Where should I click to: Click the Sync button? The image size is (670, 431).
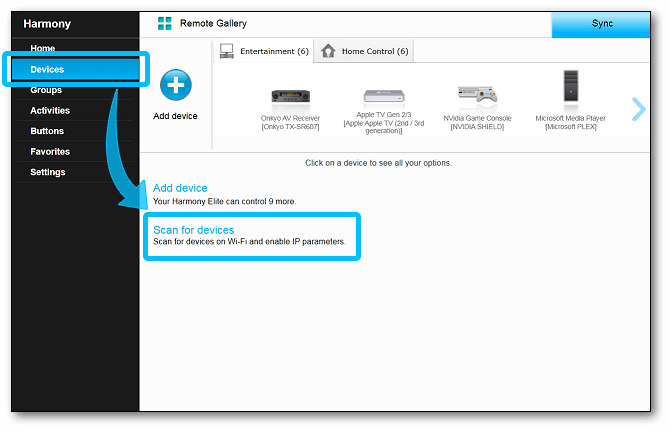coord(601,24)
